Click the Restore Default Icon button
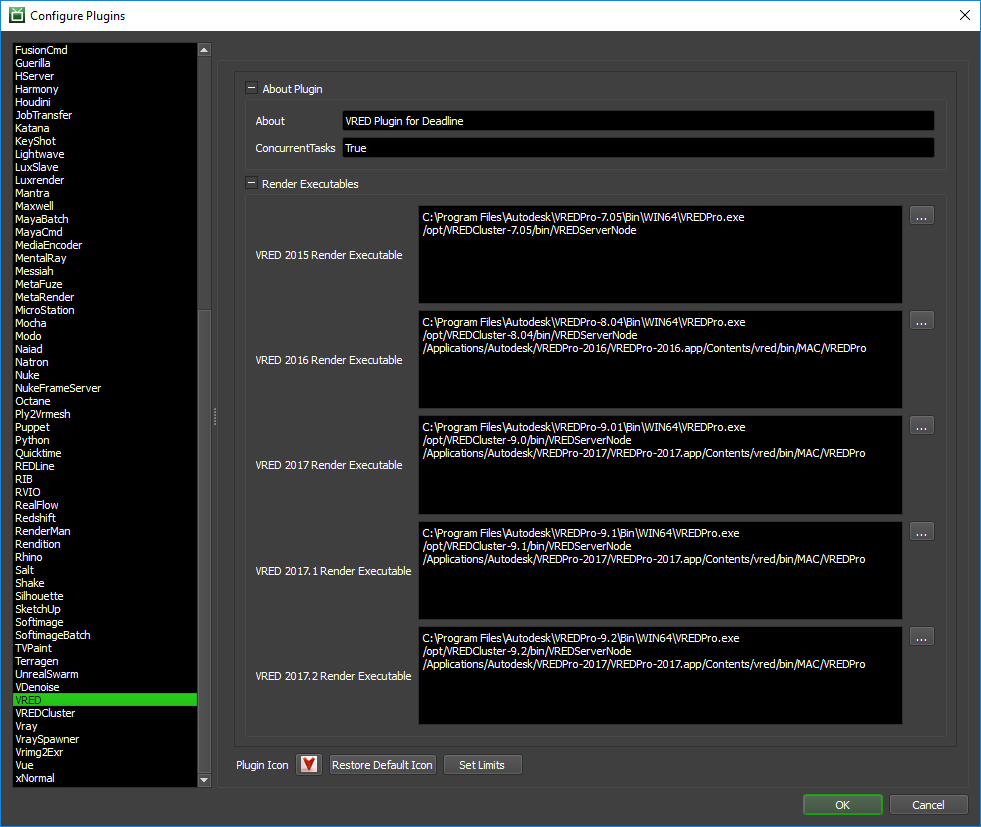This screenshot has width=981, height=827. click(382, 764)
